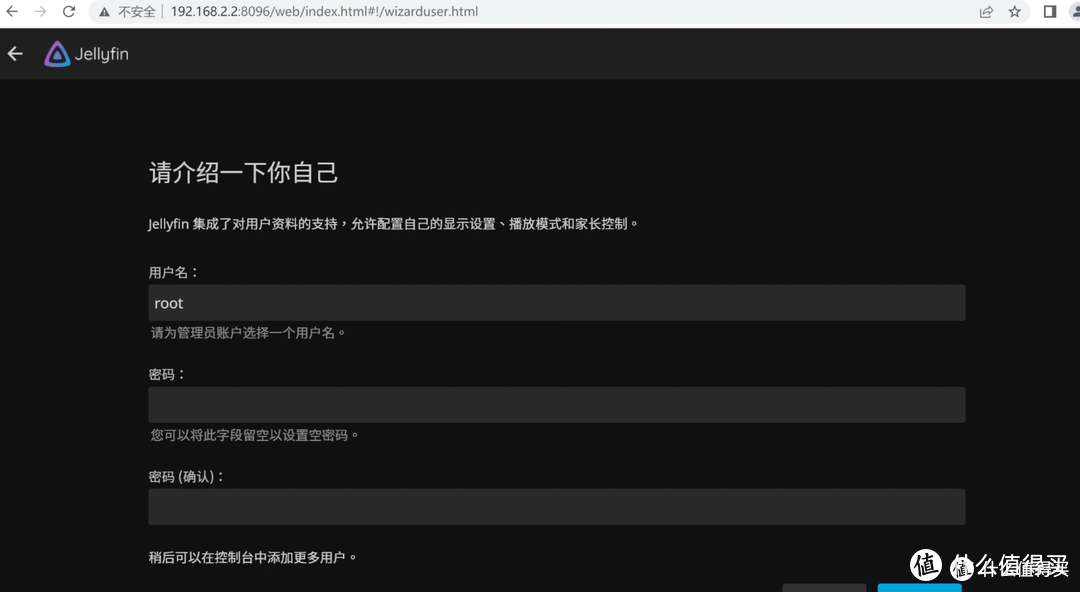
Task: Click the 稍后可以在控制台中添加更多用户 text
Action: [253, 557]
